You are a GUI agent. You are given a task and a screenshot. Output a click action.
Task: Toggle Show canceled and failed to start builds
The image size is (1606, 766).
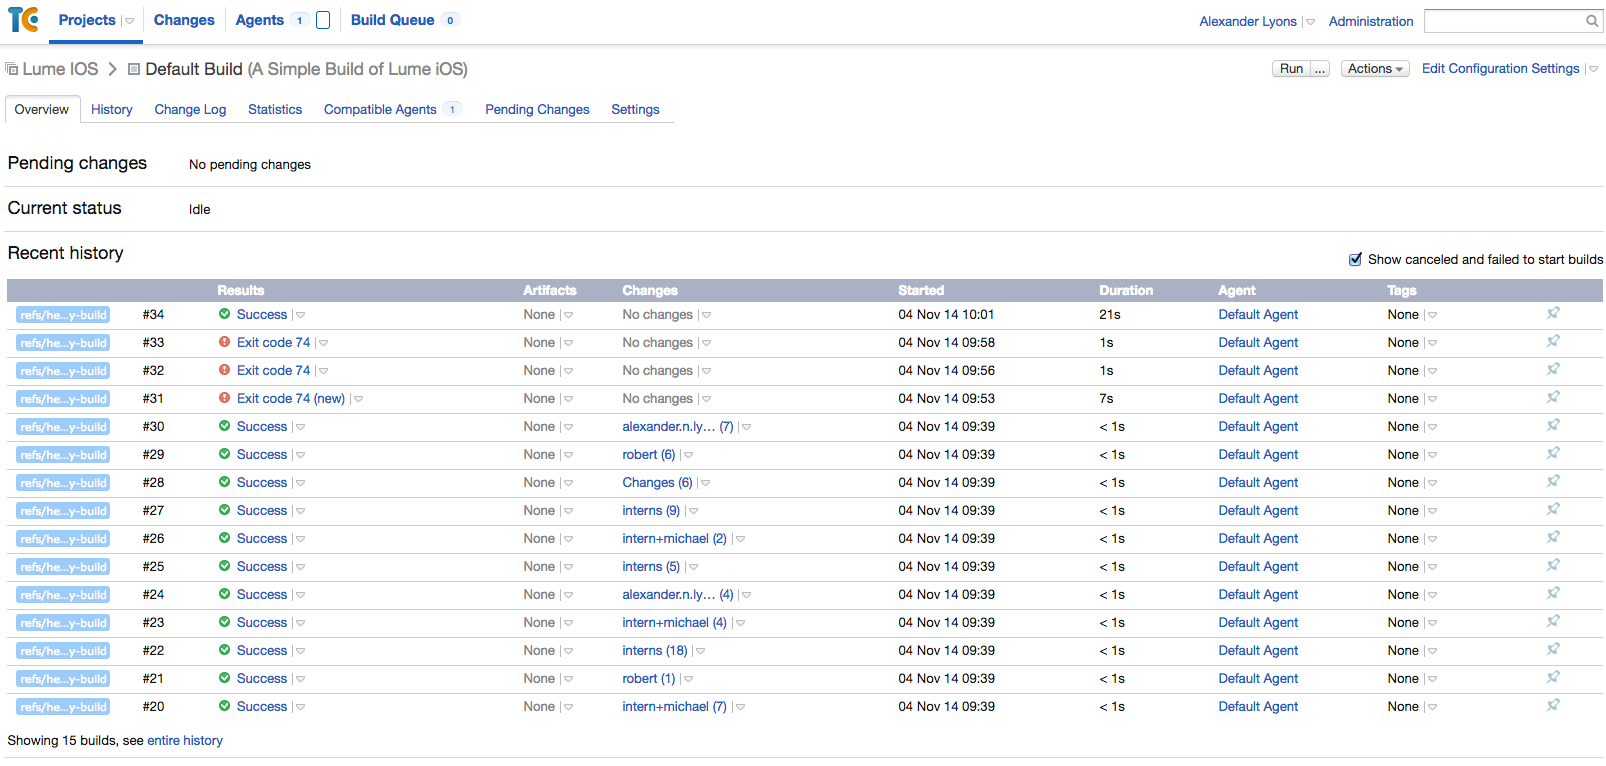tap(1356, 260)
